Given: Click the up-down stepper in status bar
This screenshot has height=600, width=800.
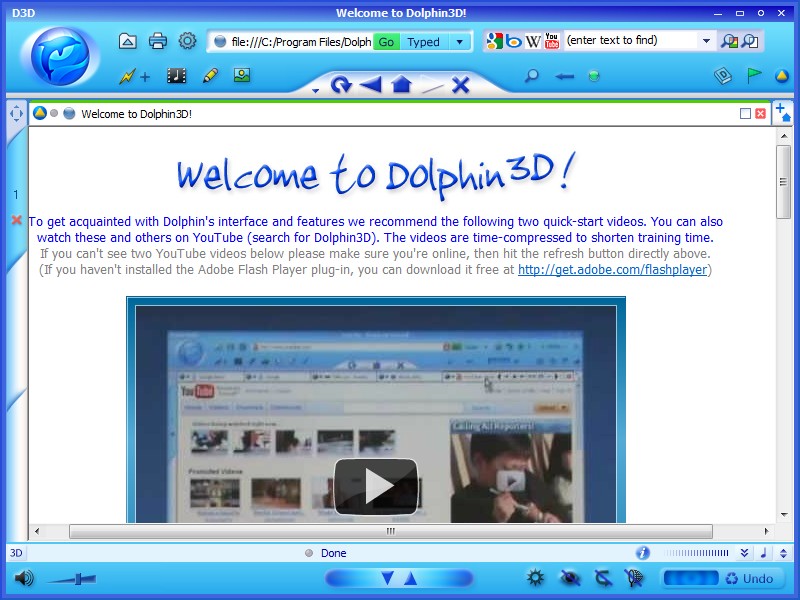Looking at the screenshot, I should point(783,553).
